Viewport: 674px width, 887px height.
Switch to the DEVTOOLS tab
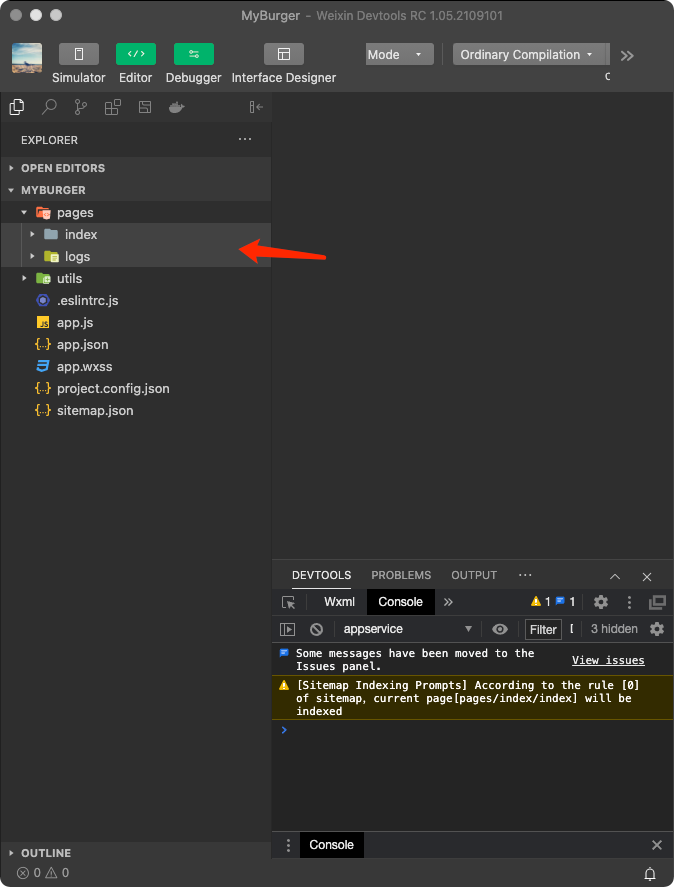tap(321, 575)
